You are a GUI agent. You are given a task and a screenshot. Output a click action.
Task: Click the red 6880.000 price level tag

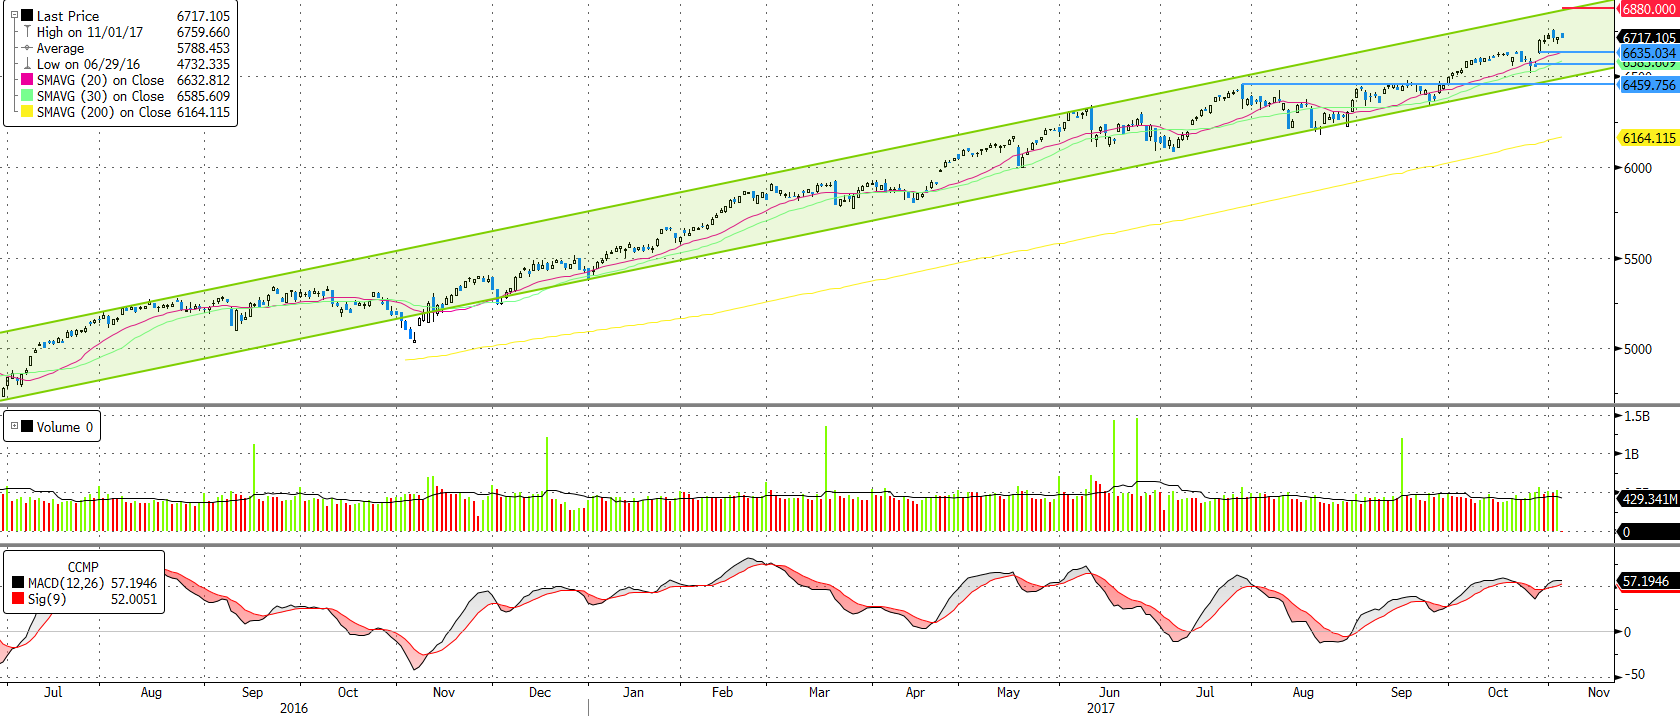[1647, 9]
